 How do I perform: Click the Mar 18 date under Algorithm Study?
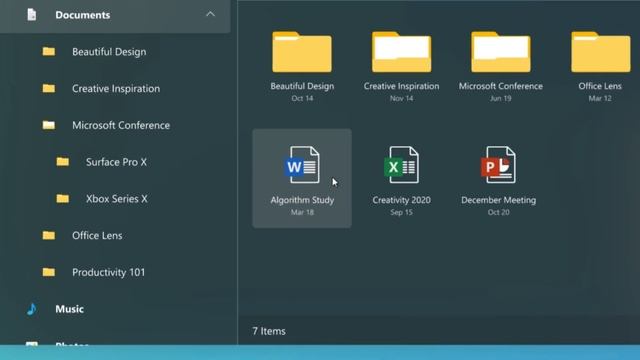(x=302, y=212)
